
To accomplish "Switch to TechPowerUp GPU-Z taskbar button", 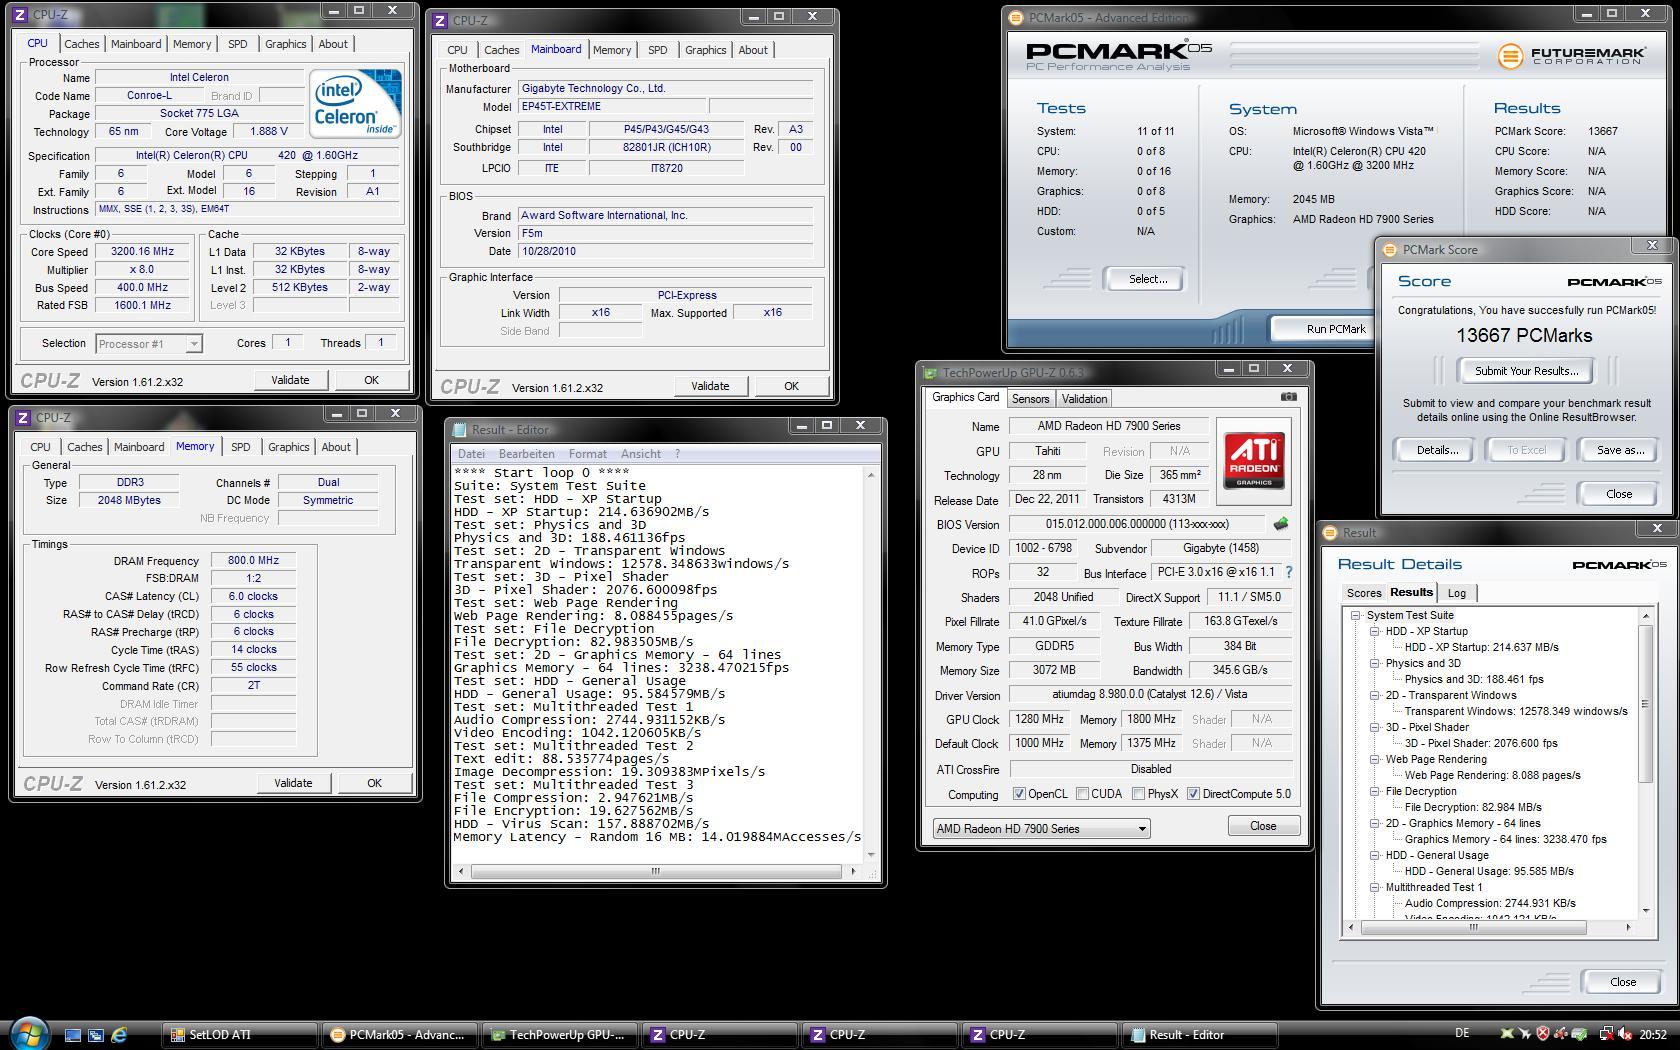I will 559,1035.
